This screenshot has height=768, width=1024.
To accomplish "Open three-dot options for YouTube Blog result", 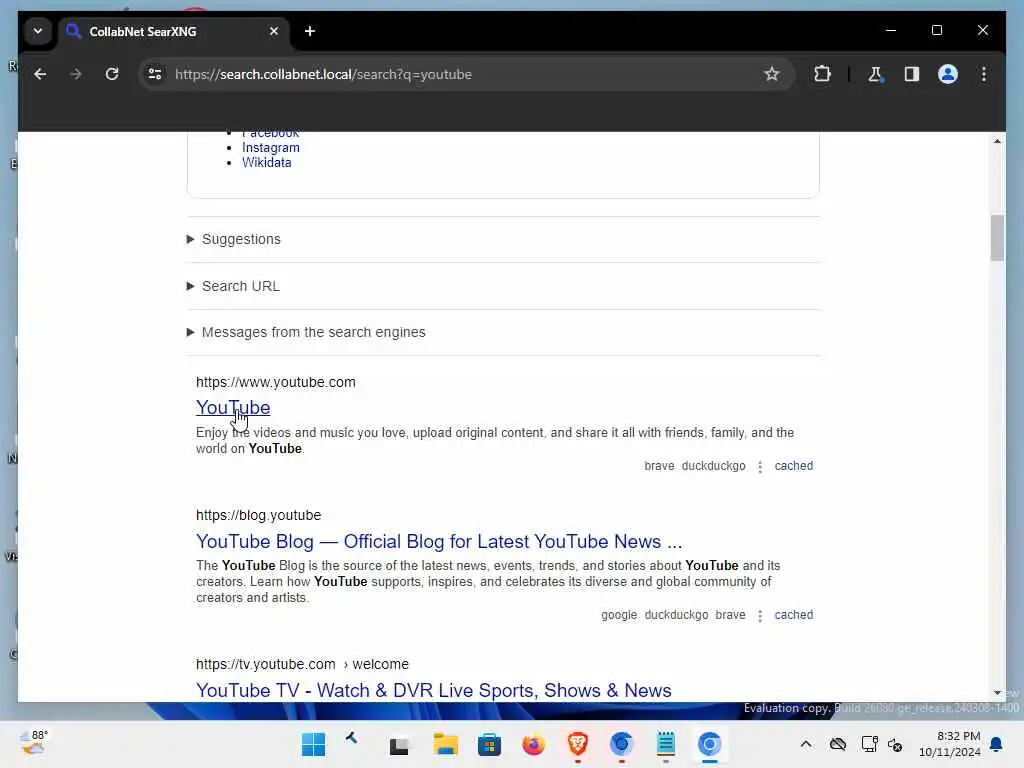I will 760,616.
